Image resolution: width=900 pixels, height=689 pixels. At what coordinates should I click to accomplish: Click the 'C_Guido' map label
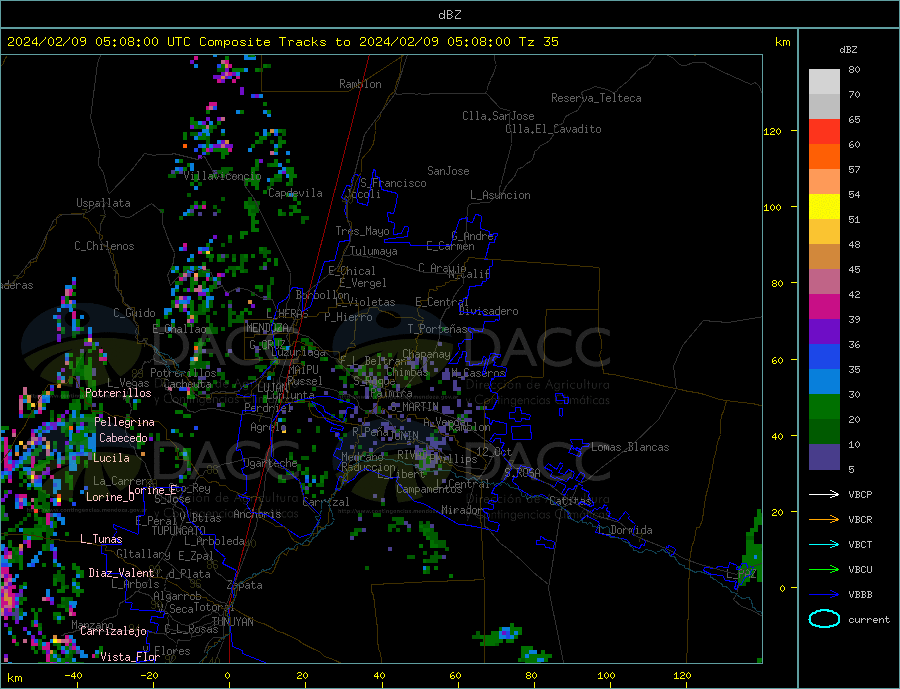(x=134, y=313)
